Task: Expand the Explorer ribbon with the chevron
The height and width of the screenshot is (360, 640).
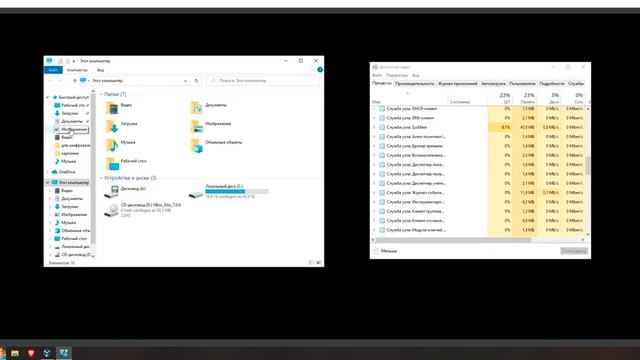Action: click(313, 70)
